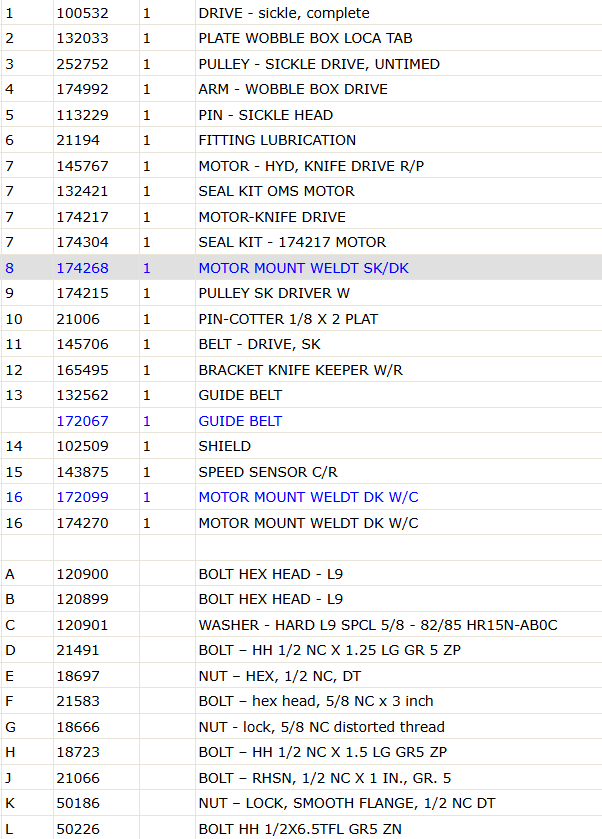Click part number 120900 bolt
This screenshot has height=839, width=602.
(82, 574)
